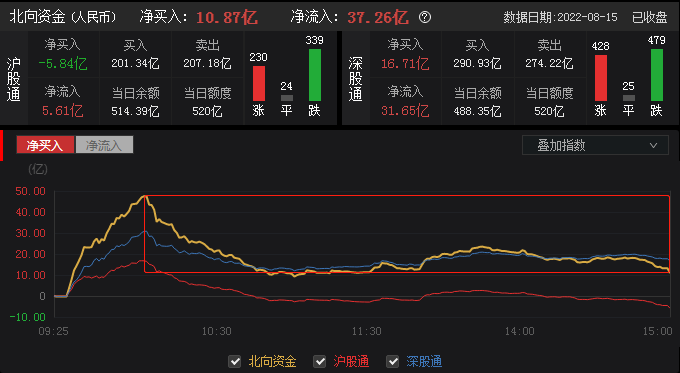This screenshot has width=680, height=373.
Task: Click 沪股通 净流入 value 5.61亿
Action: [62, 111]
